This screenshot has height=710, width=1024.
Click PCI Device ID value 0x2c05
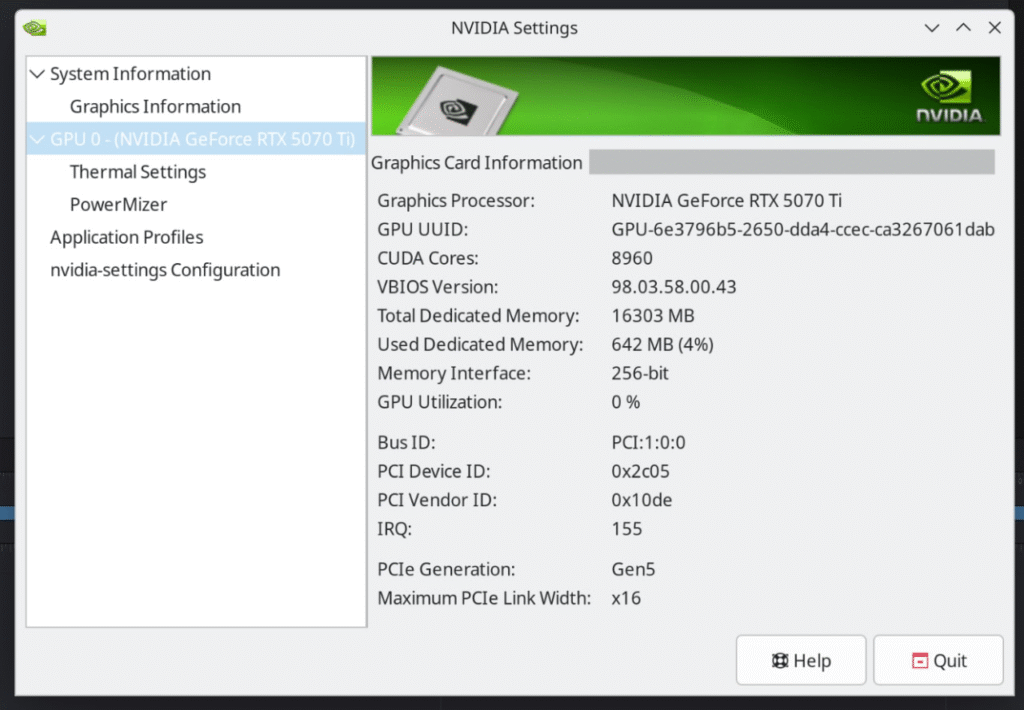click(x=641, y=471)
